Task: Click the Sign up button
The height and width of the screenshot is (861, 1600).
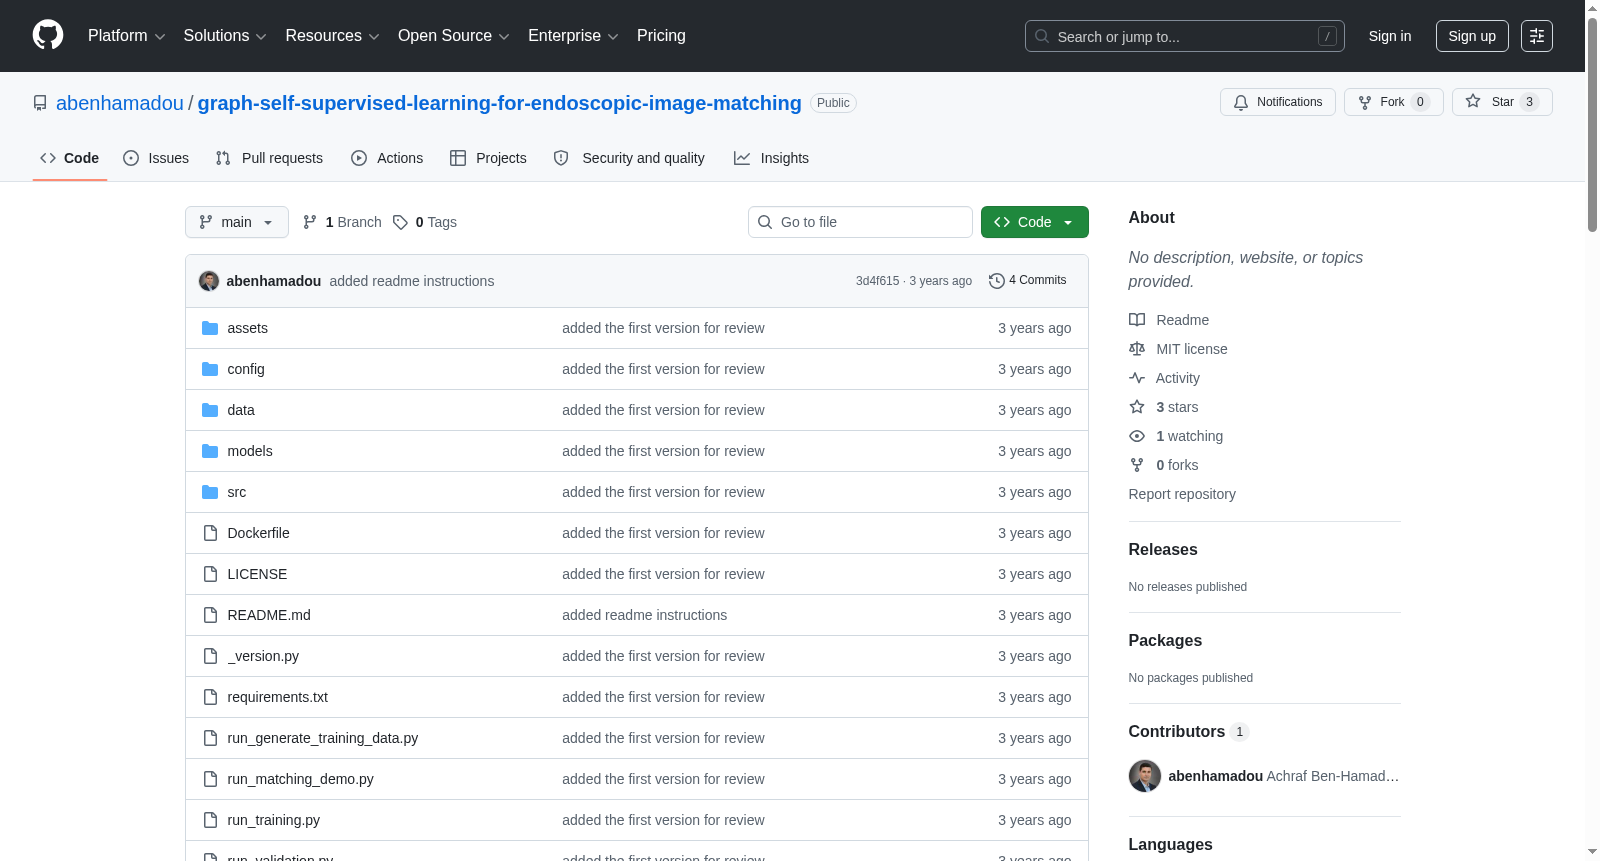Action: 1472,36
